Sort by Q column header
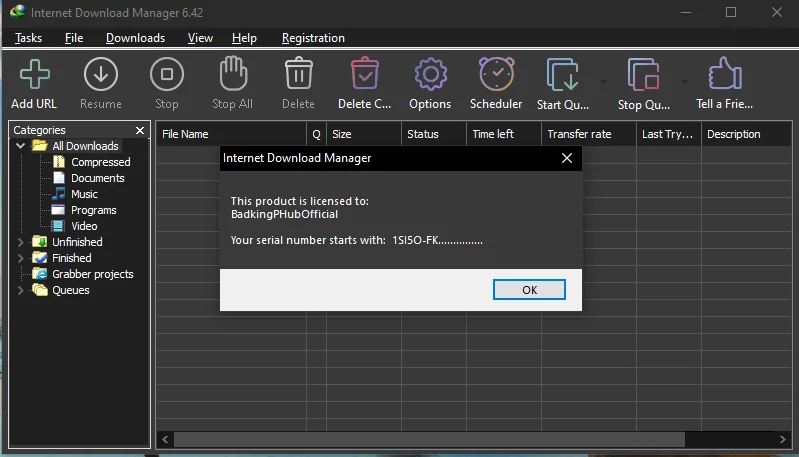 coord(316,134)
